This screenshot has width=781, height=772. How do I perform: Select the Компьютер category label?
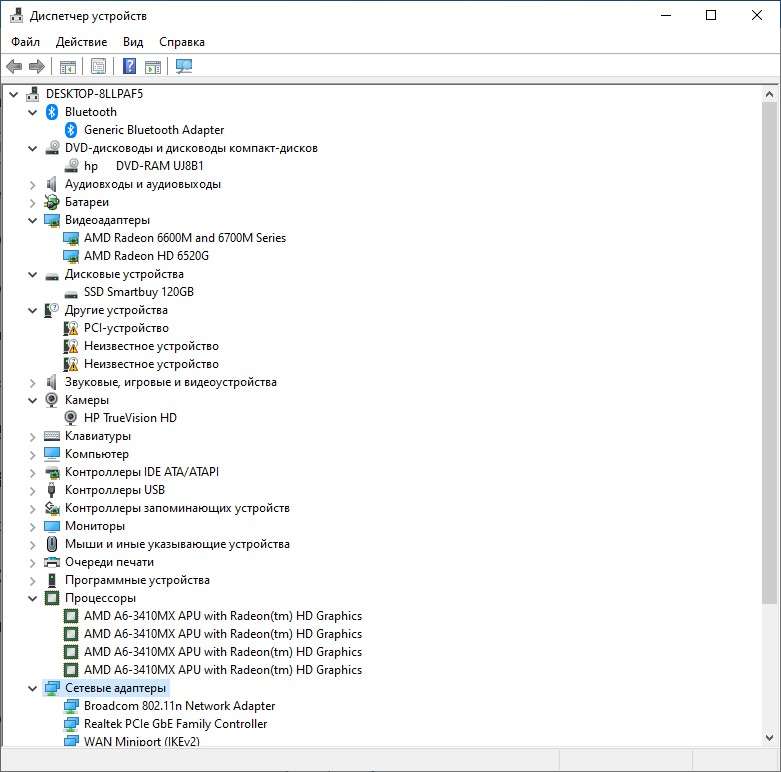tap(97, 454)
